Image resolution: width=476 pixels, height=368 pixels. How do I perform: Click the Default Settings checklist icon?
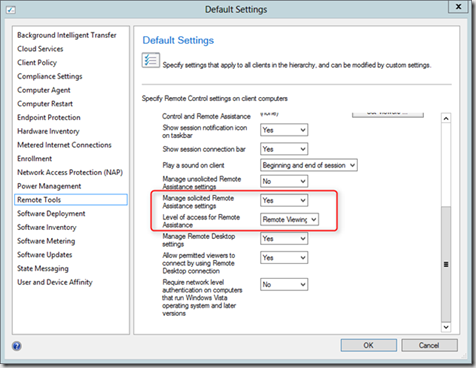(151, 60)
